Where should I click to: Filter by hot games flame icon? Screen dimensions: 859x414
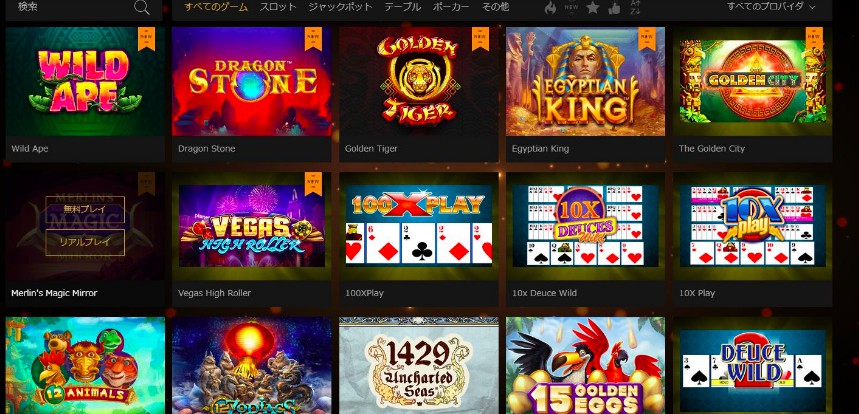550,7
